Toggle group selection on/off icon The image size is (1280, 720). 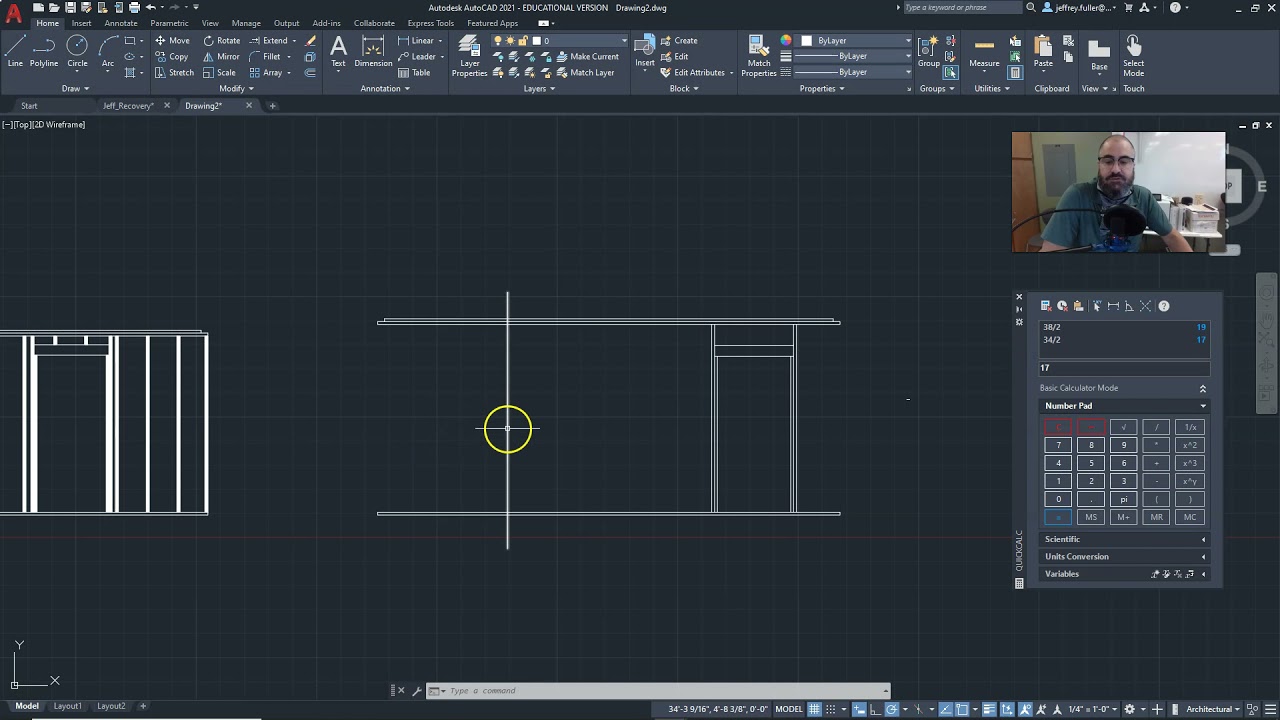point(950,72)
